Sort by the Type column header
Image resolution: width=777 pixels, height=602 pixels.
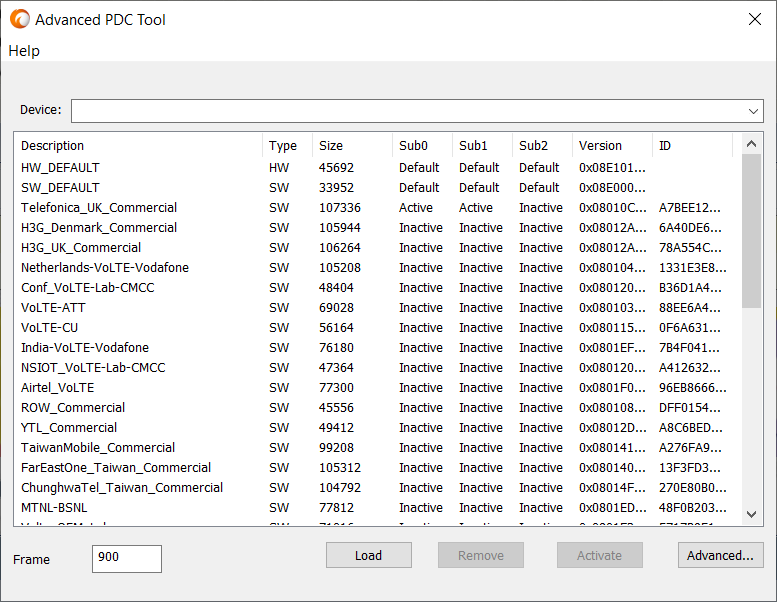tap(287, 146)
